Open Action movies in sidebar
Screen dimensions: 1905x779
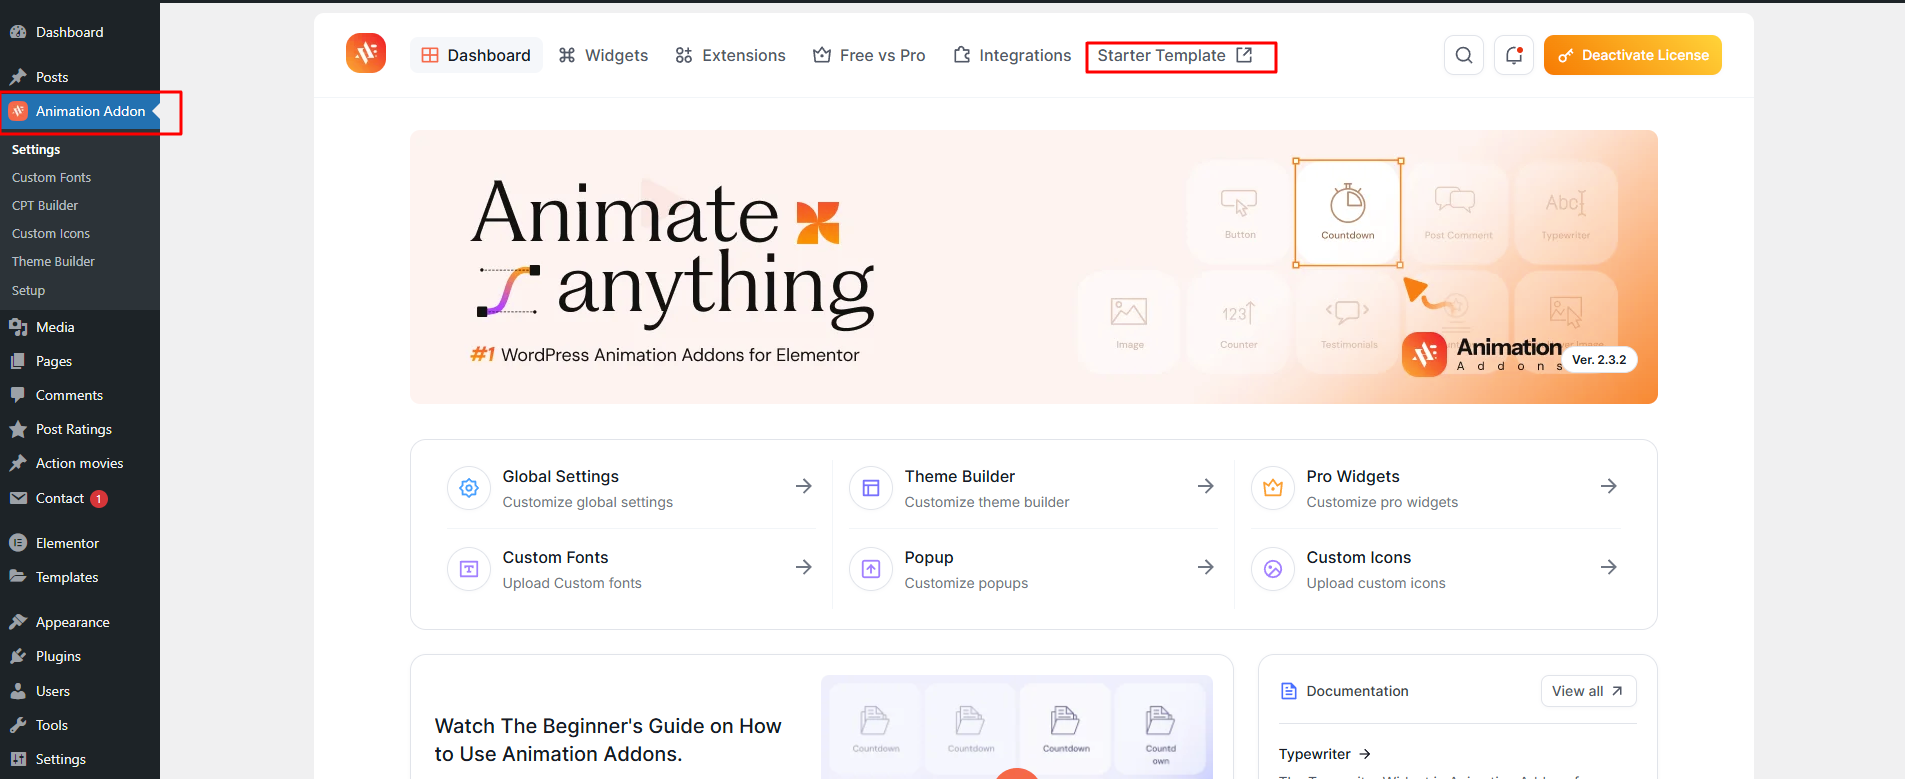(80, 463)
